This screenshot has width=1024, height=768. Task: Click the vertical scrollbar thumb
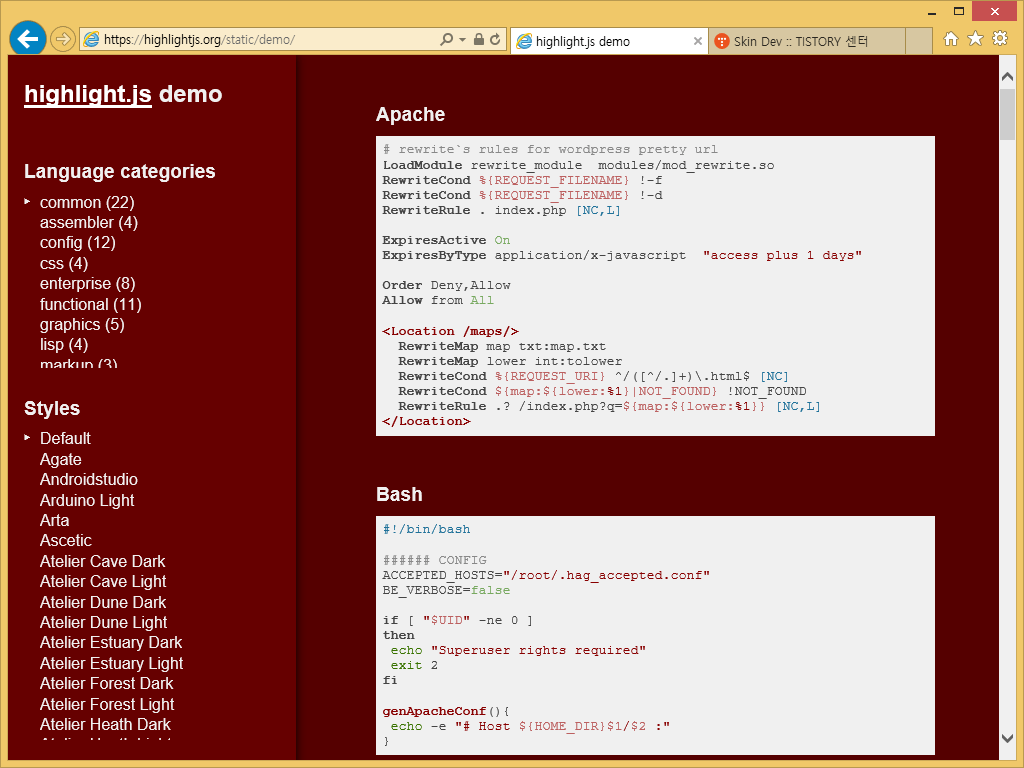1007,114
